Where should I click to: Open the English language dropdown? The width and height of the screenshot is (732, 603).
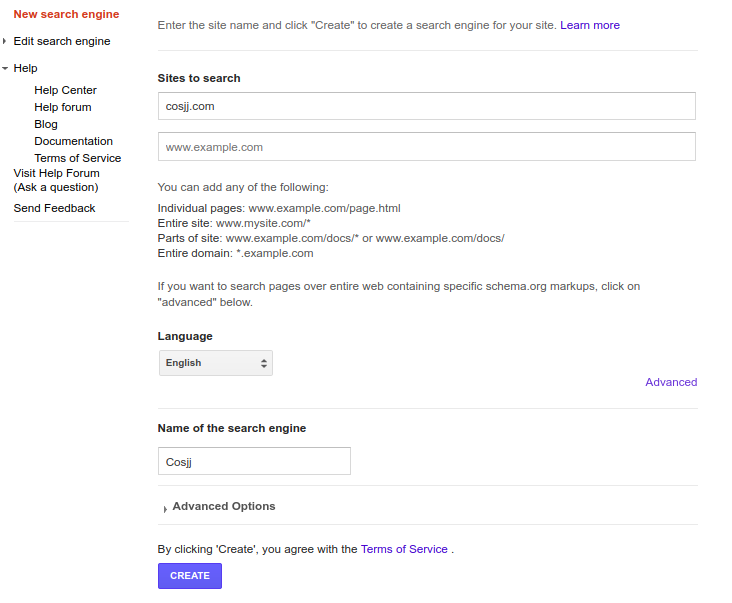[x=216, y=363]
